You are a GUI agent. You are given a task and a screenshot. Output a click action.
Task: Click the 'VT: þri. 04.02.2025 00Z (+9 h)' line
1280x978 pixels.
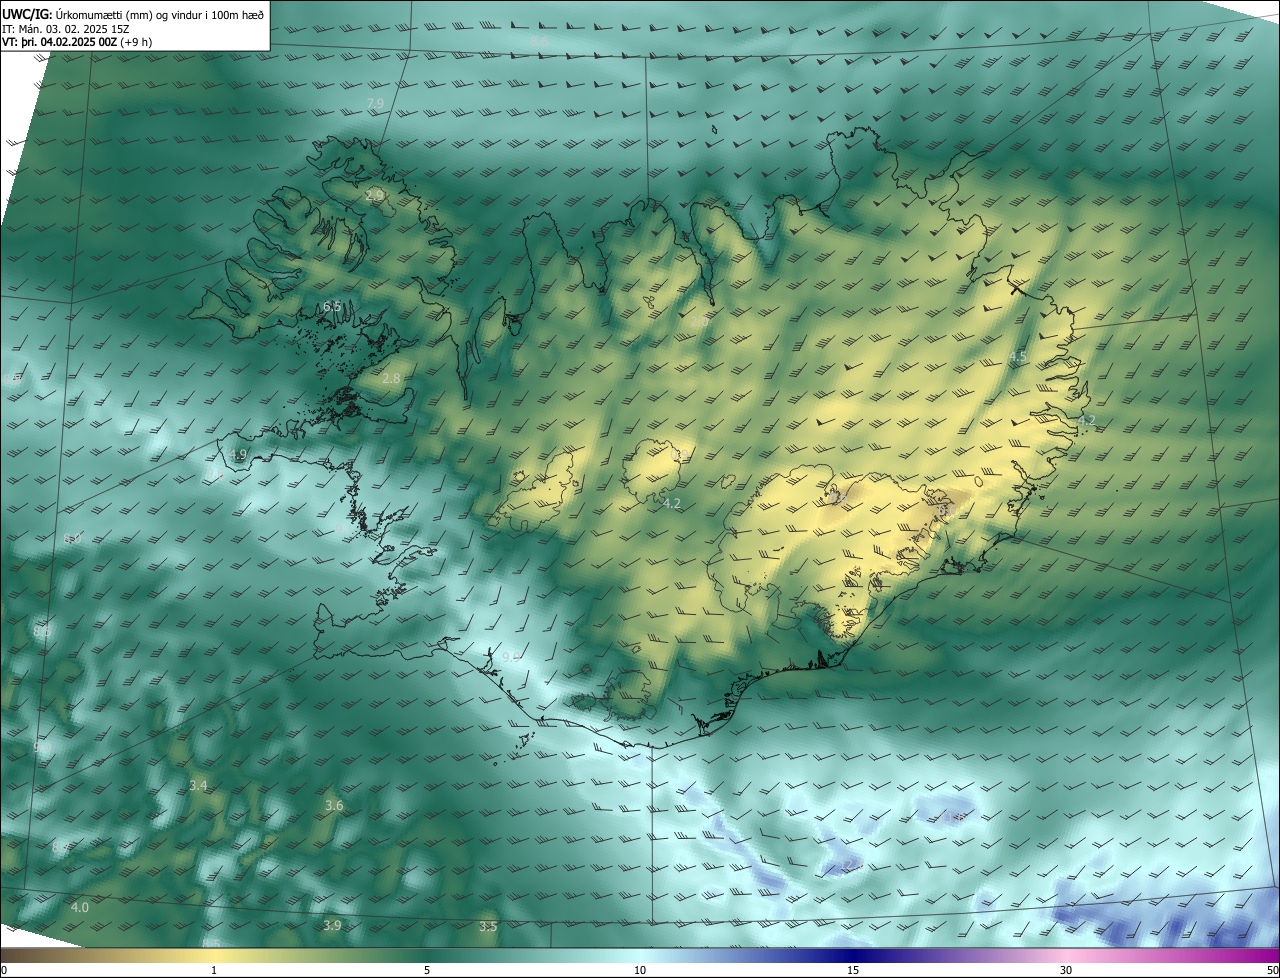[x=75, y=43]
